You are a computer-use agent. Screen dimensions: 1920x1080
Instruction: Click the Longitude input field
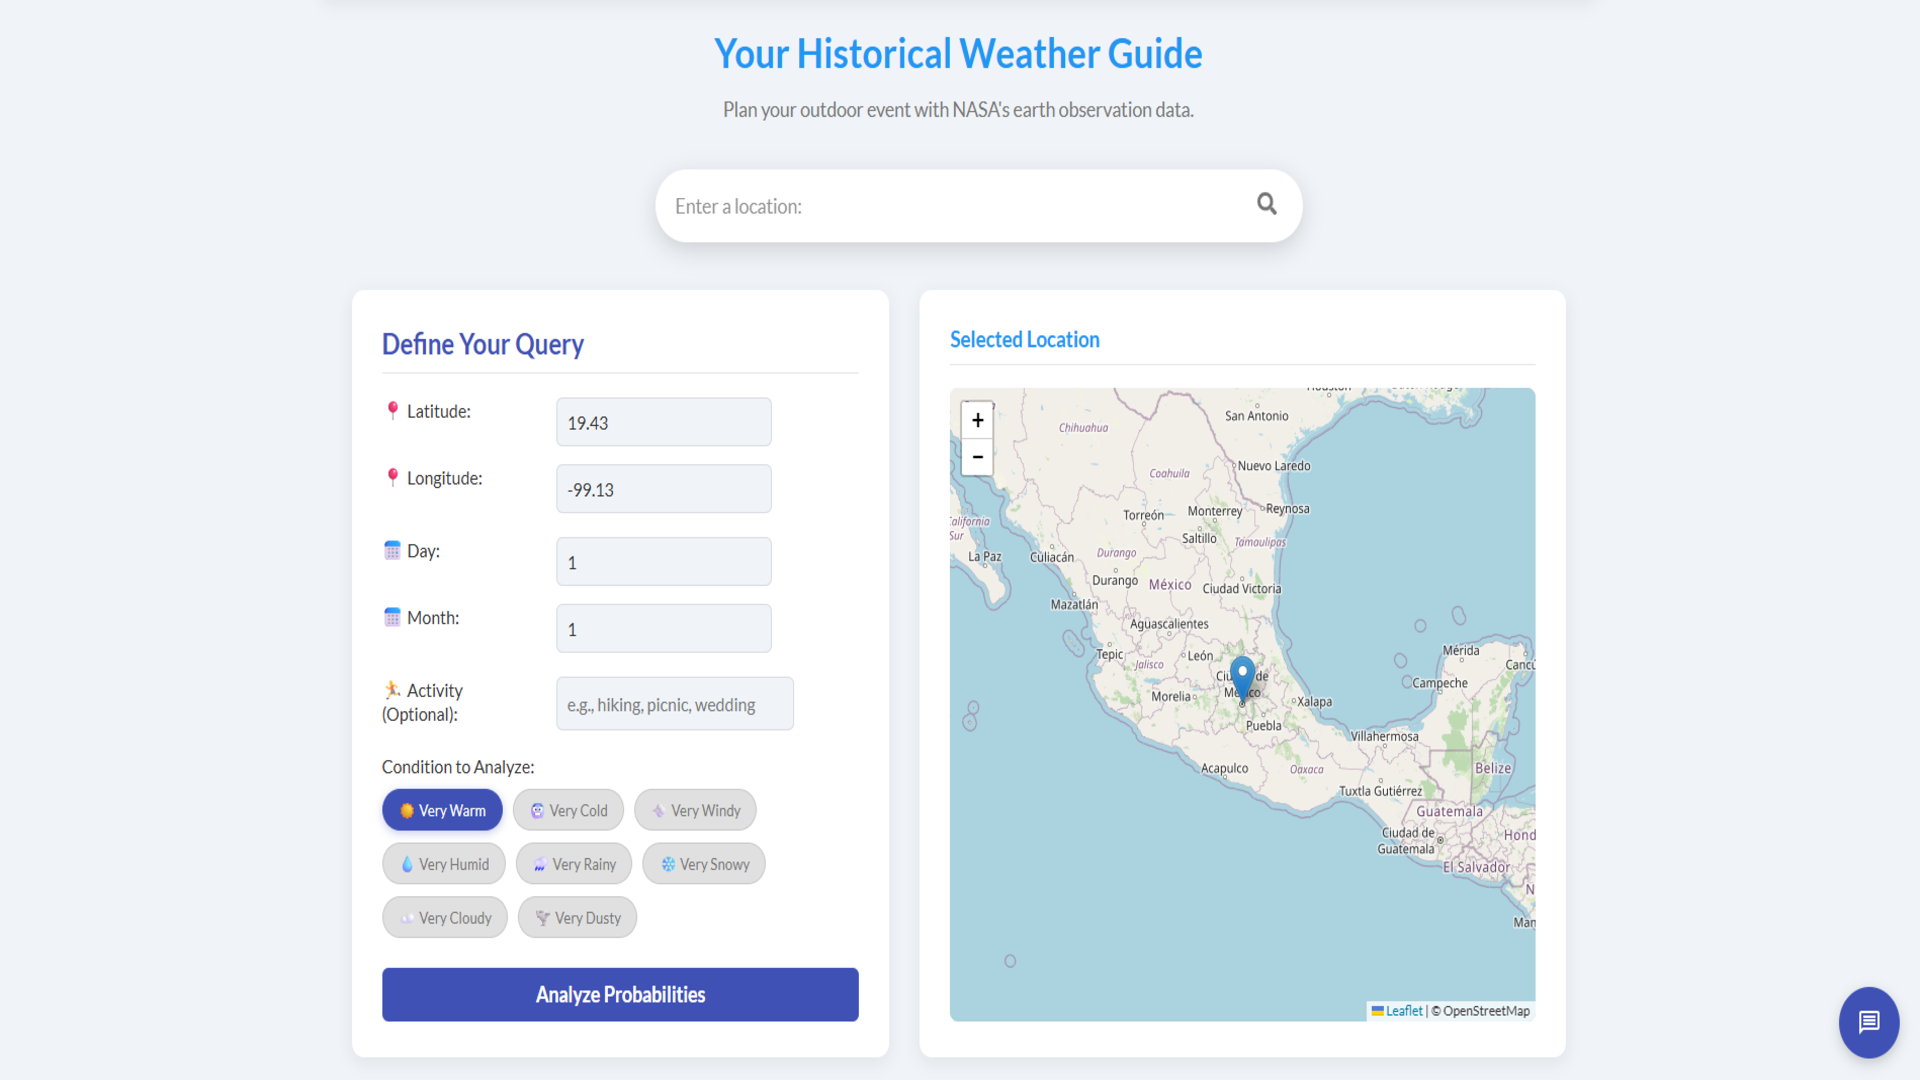(x=663, y=489)
